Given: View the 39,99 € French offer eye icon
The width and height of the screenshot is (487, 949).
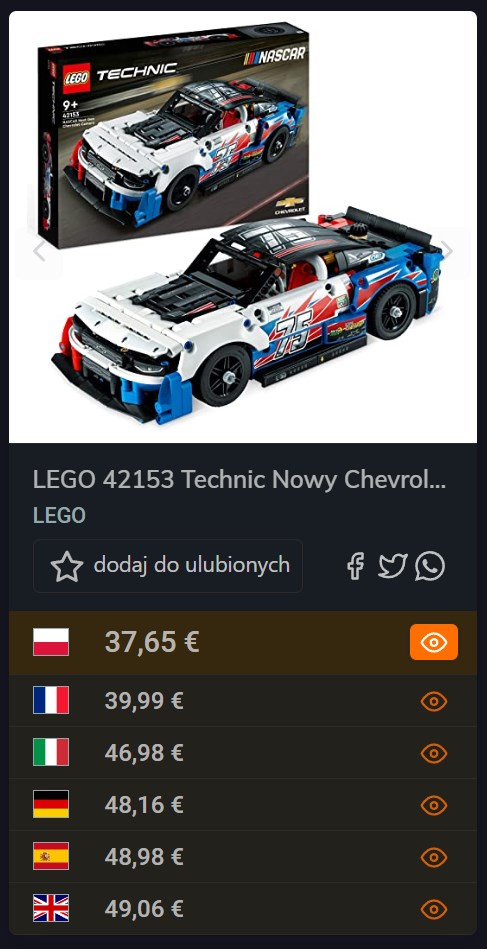Looking at the screenshot, I should [x=434, y=701].
